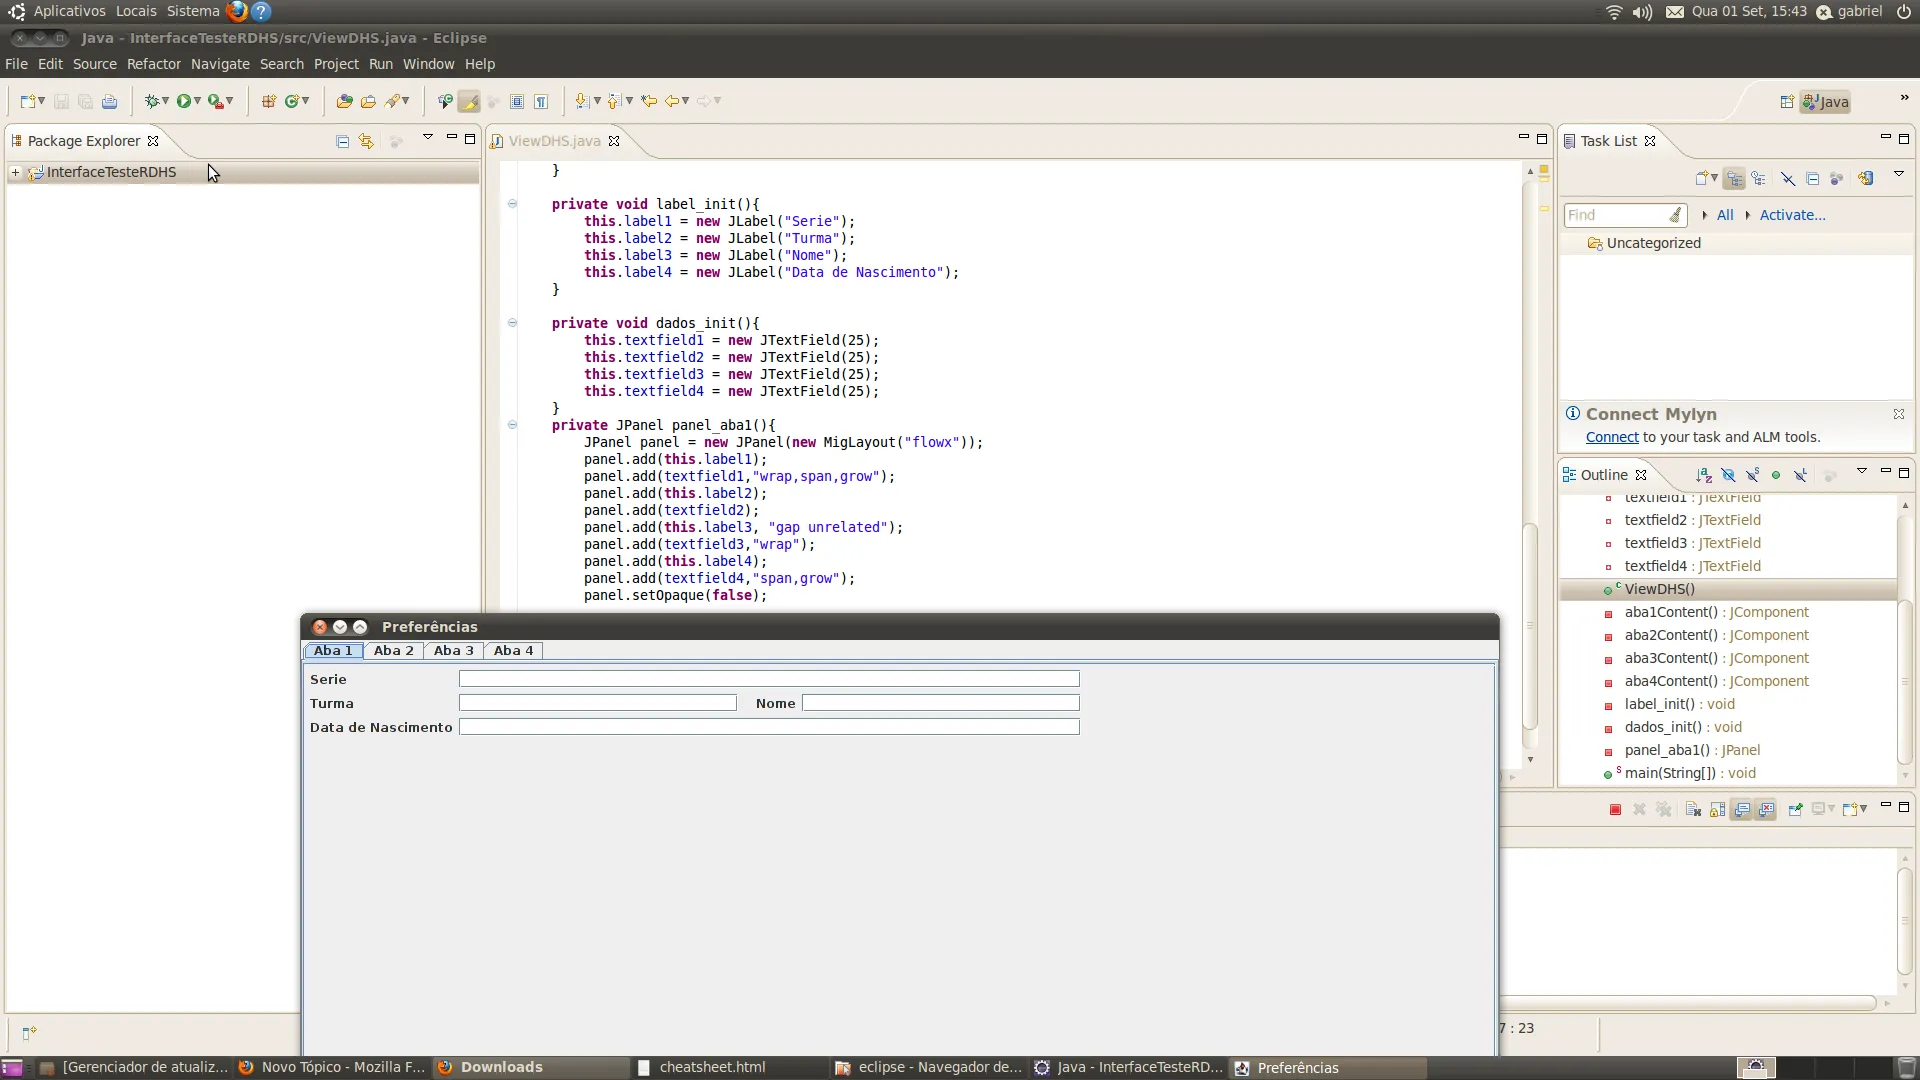Expand the InterfaceTesteRDHS project node
This screenshot has height=1080, width=1920.
pos(15,172)
